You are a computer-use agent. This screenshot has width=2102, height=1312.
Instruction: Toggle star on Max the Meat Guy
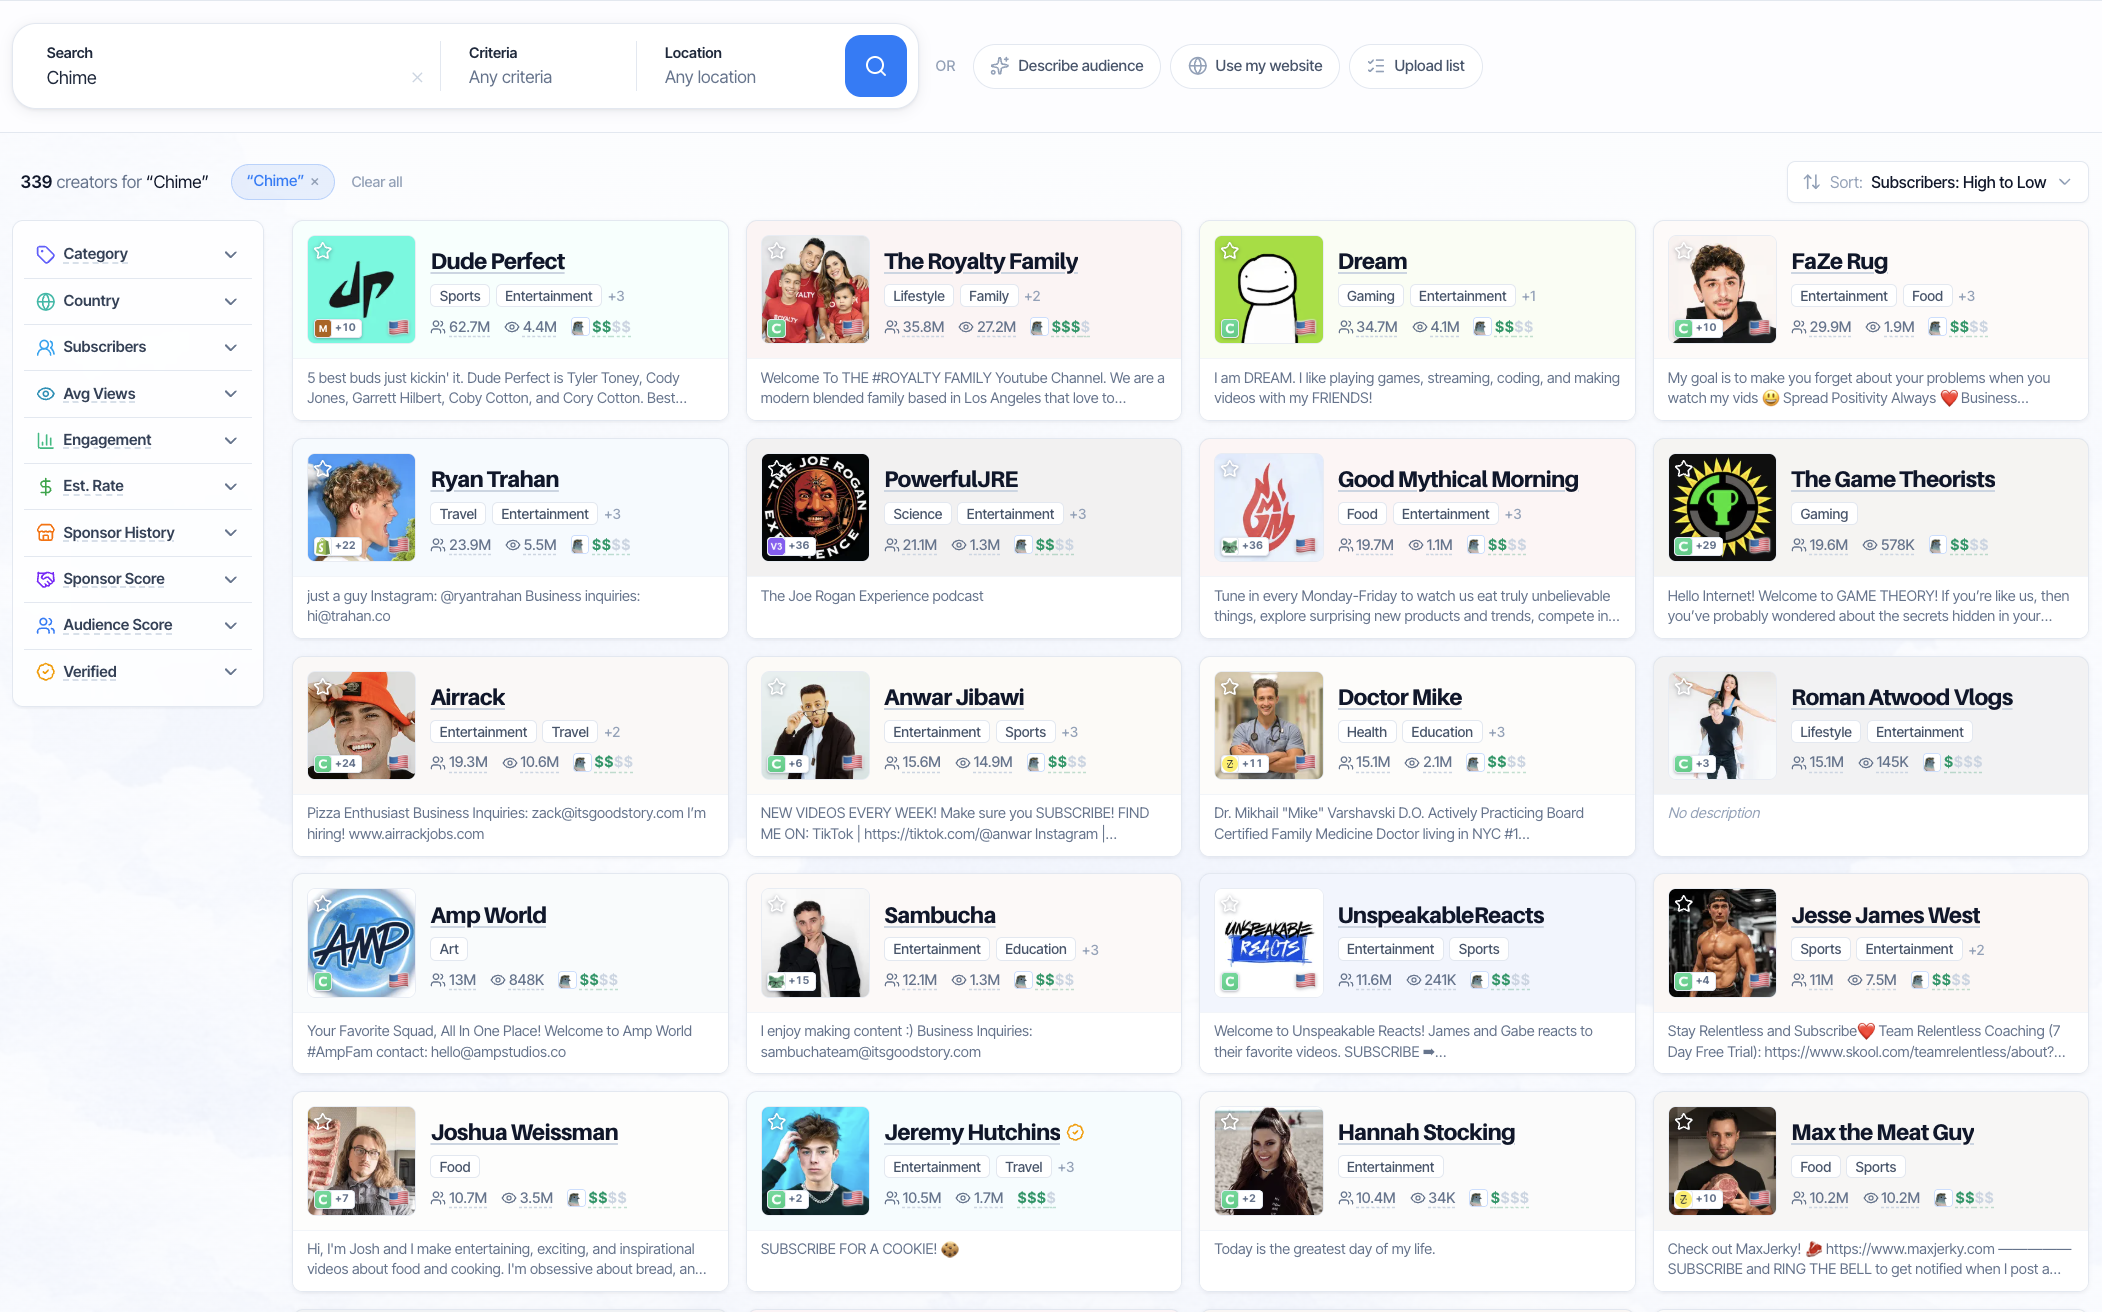pos(1684,1121)
